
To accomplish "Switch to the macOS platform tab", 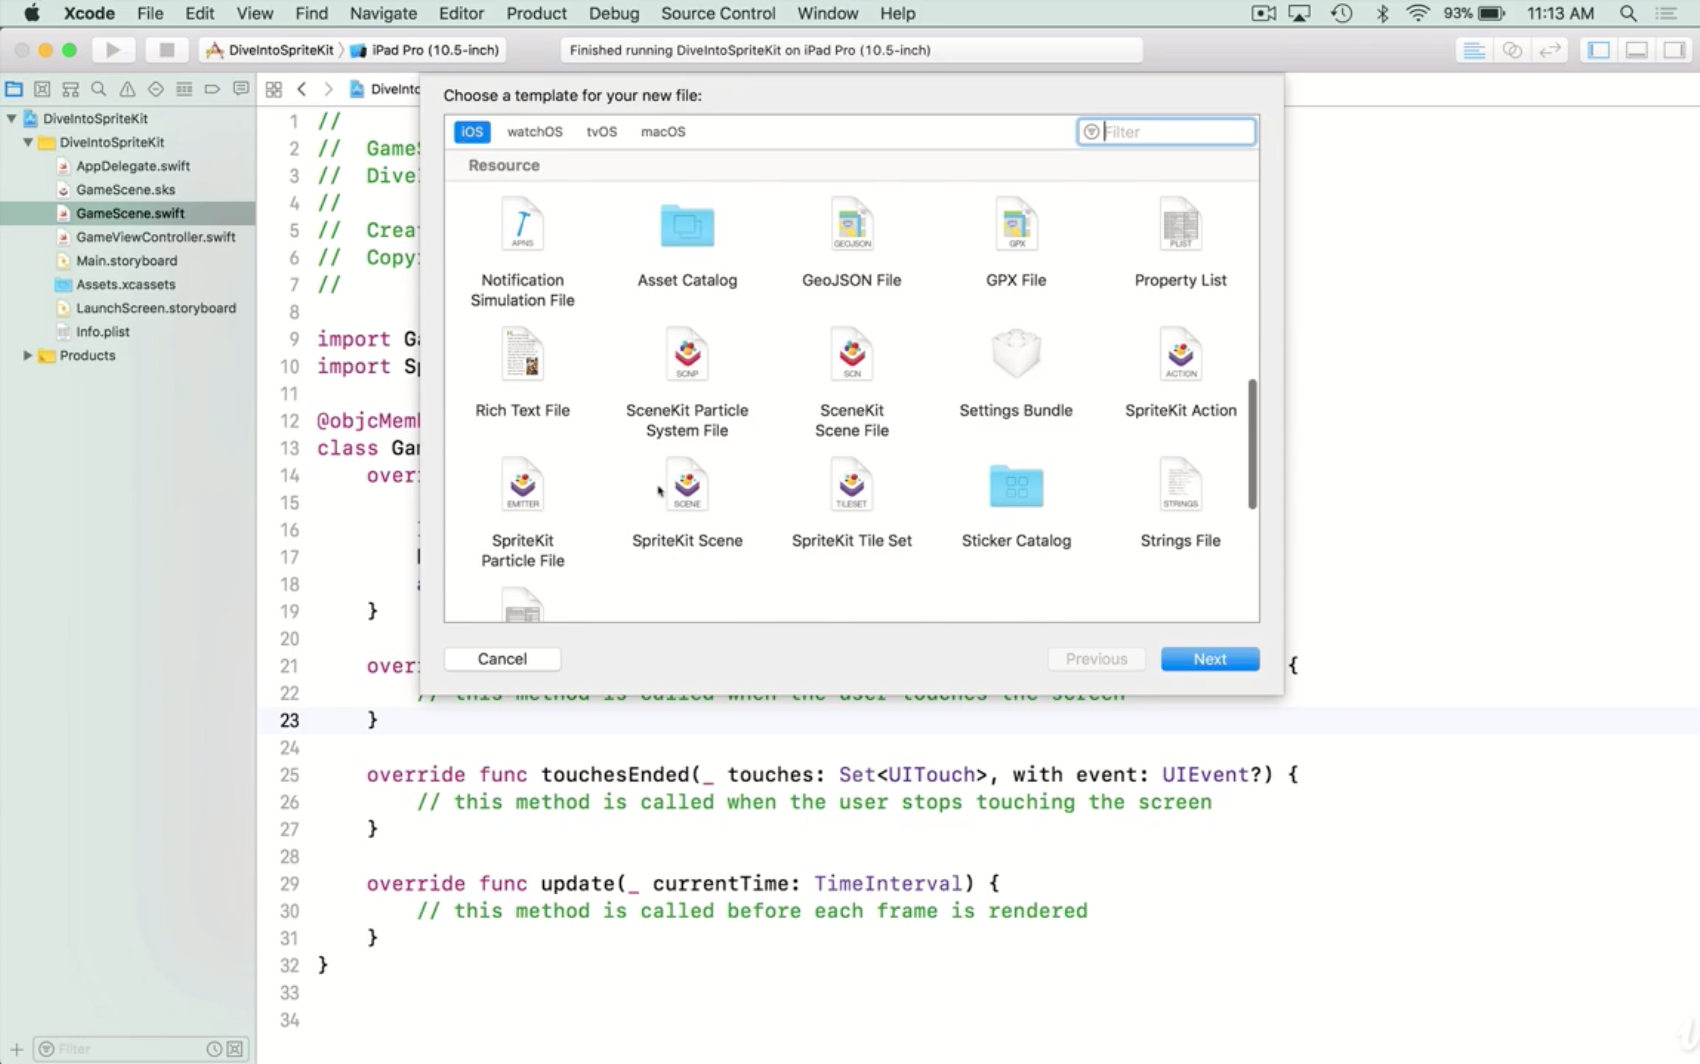I will coord(663,131).
